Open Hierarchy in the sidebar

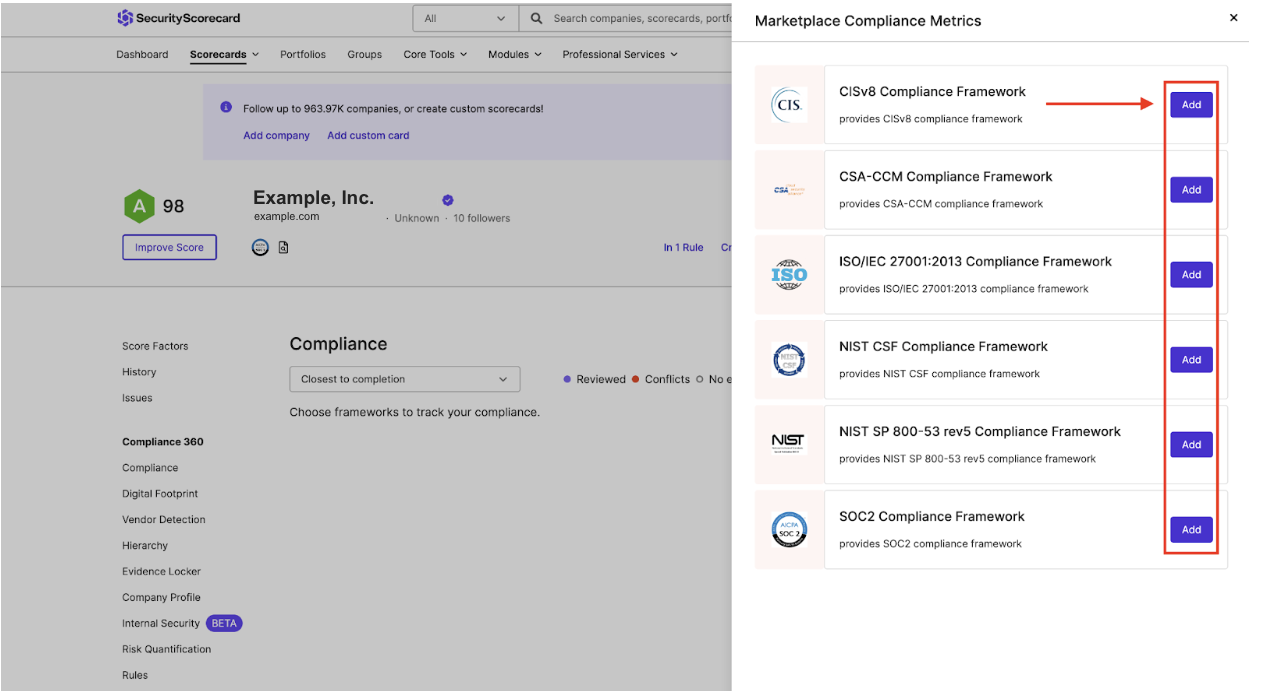[x=145, y=546]
